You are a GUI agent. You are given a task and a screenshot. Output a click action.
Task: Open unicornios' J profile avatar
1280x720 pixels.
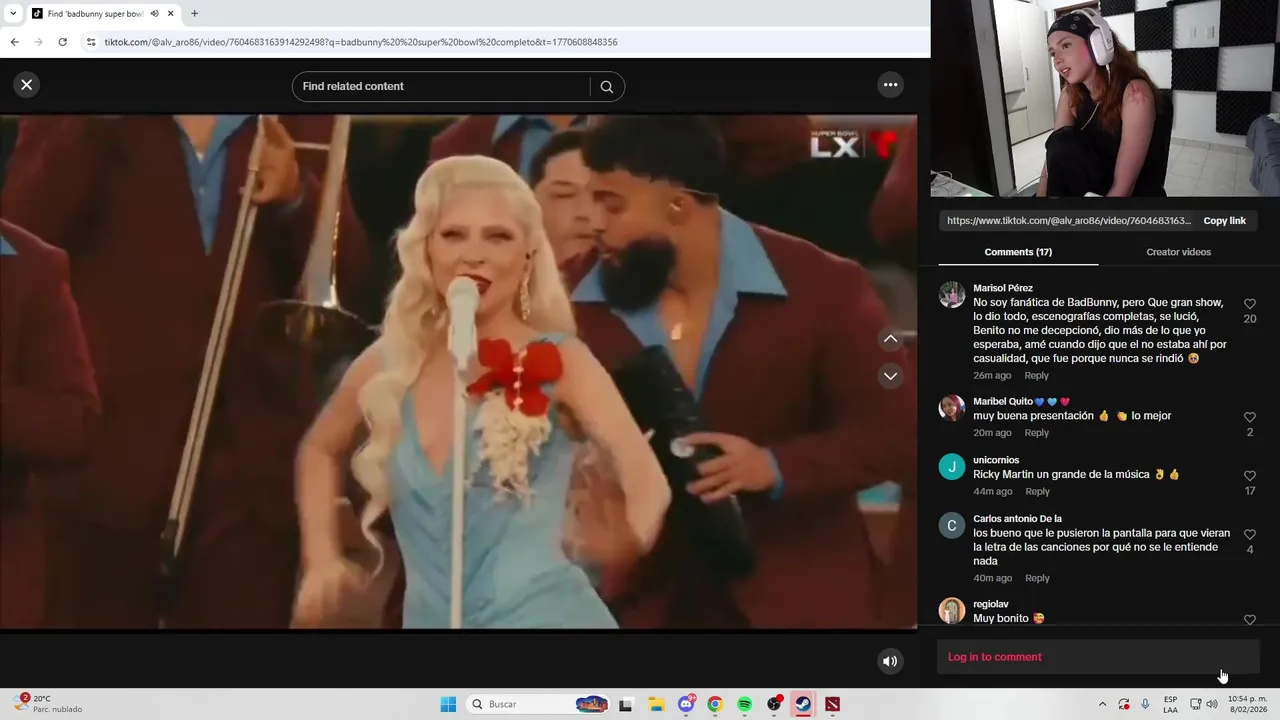pyautogui.click(x=952, y=467)
